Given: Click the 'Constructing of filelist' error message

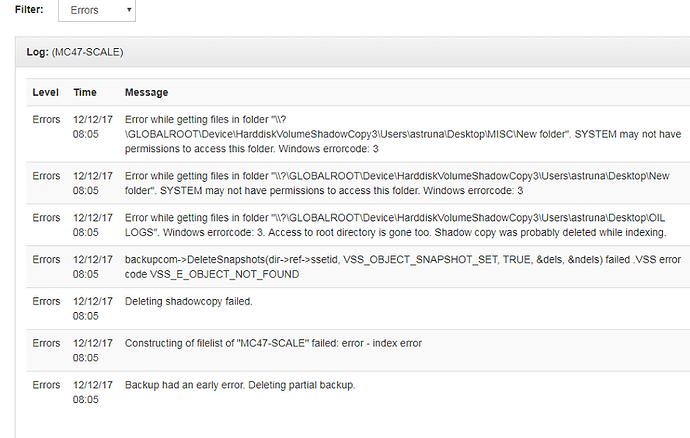Looking at the screenshot, I should 273,343.
